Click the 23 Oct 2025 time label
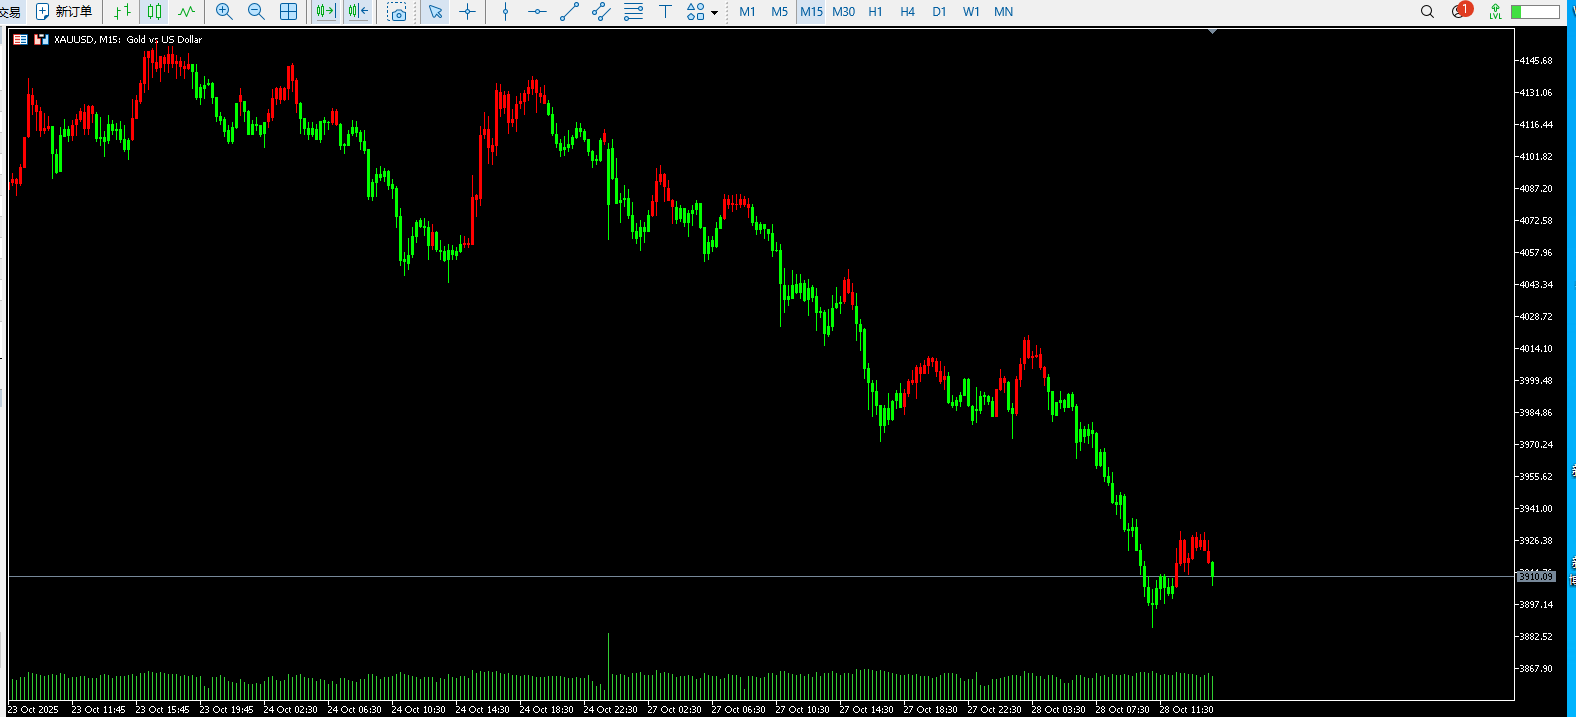 33,710
